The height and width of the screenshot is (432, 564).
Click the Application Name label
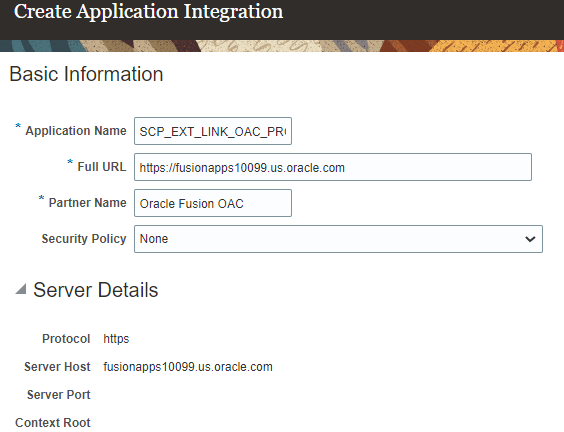click(76, 131)
